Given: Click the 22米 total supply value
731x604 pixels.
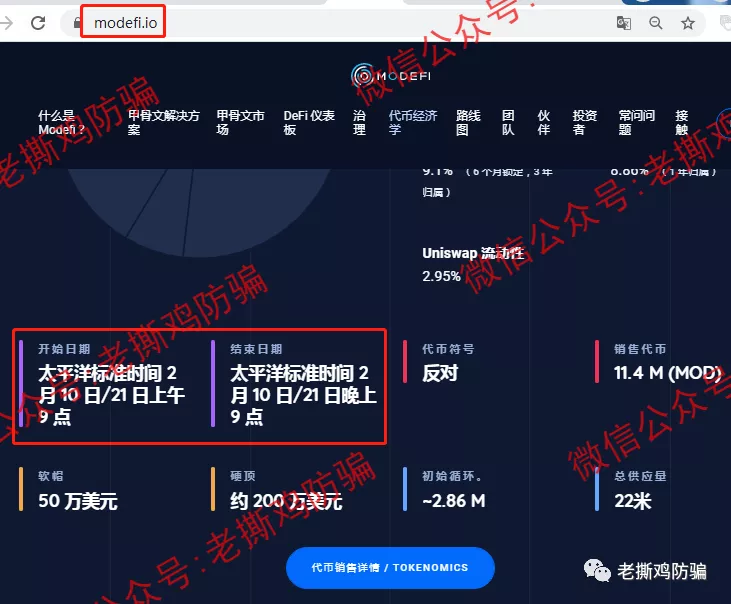Looking at the screenshot, I should (633, 501).
